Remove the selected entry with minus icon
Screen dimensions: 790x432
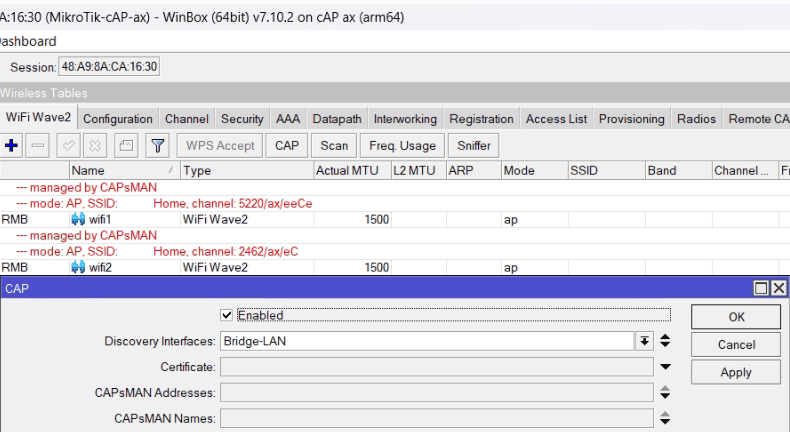37,146
